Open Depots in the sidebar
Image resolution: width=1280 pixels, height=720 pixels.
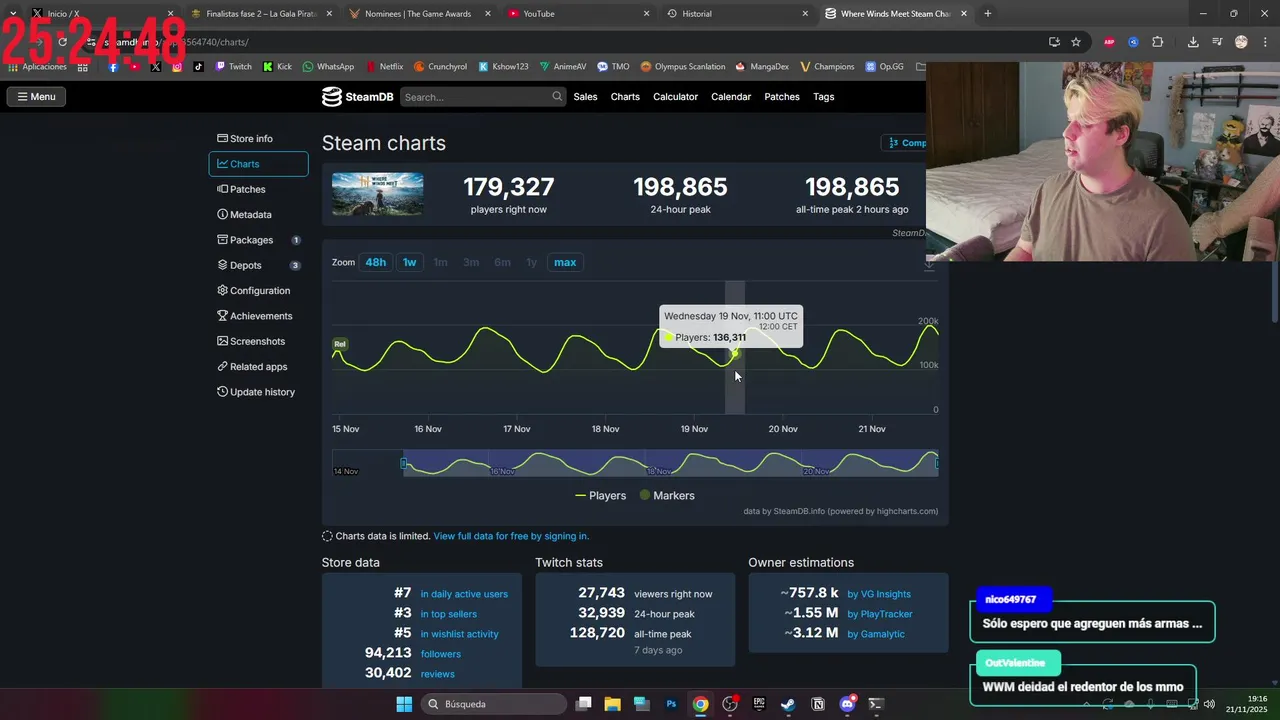click(x=239, y=266)
